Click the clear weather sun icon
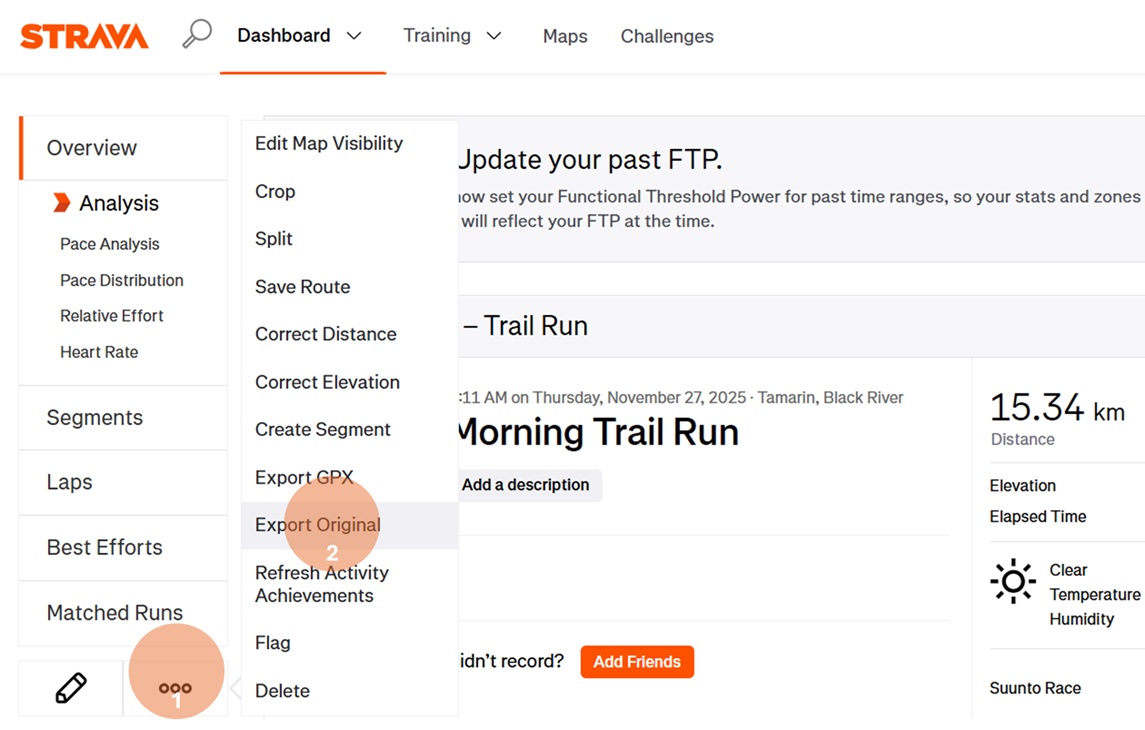Screen dimensions: 1145x730 1012,581
